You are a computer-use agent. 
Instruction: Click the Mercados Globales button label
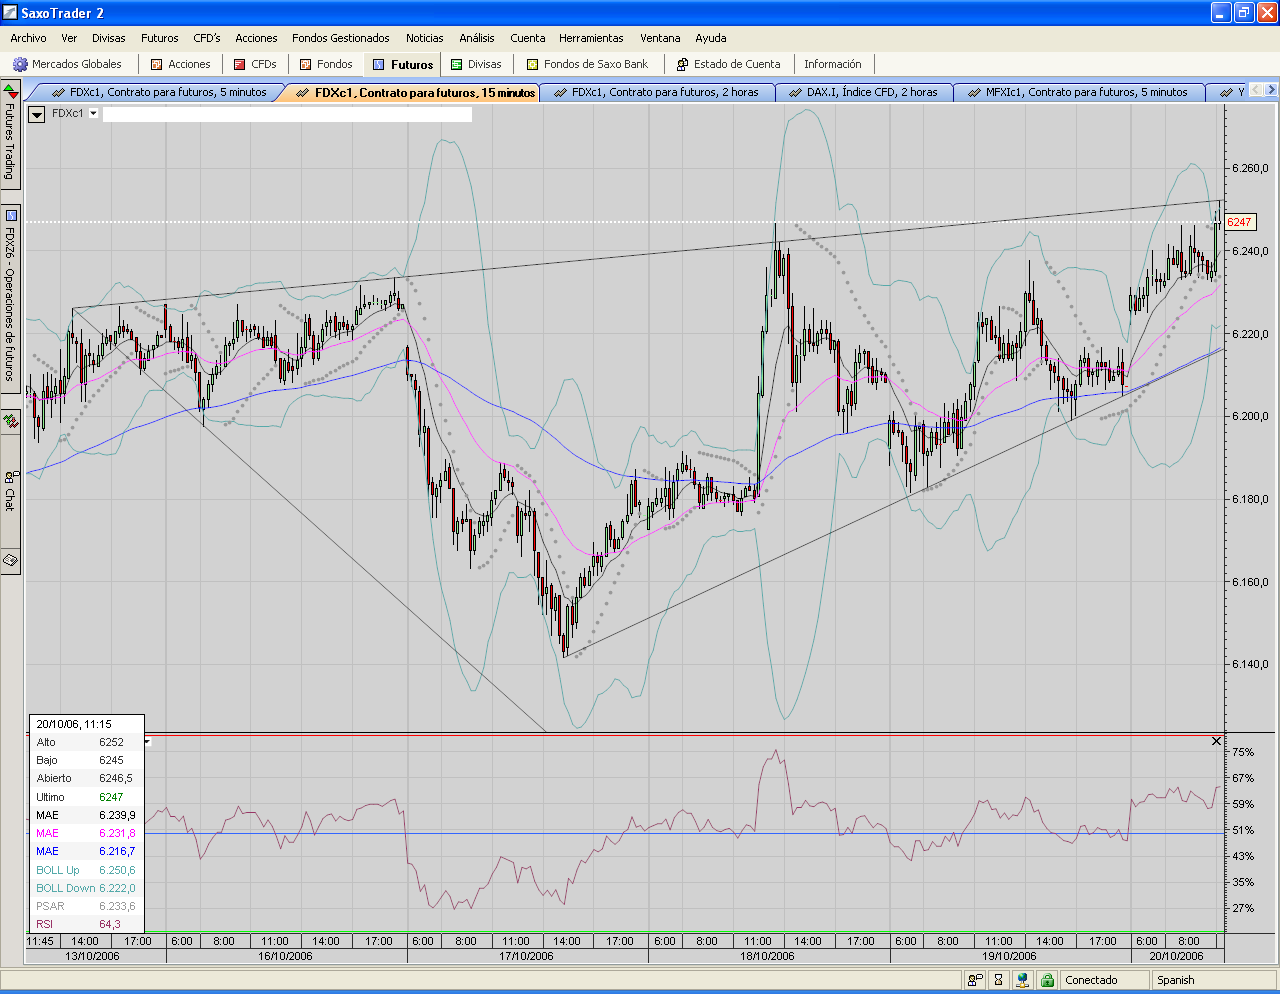click(77, 64)
